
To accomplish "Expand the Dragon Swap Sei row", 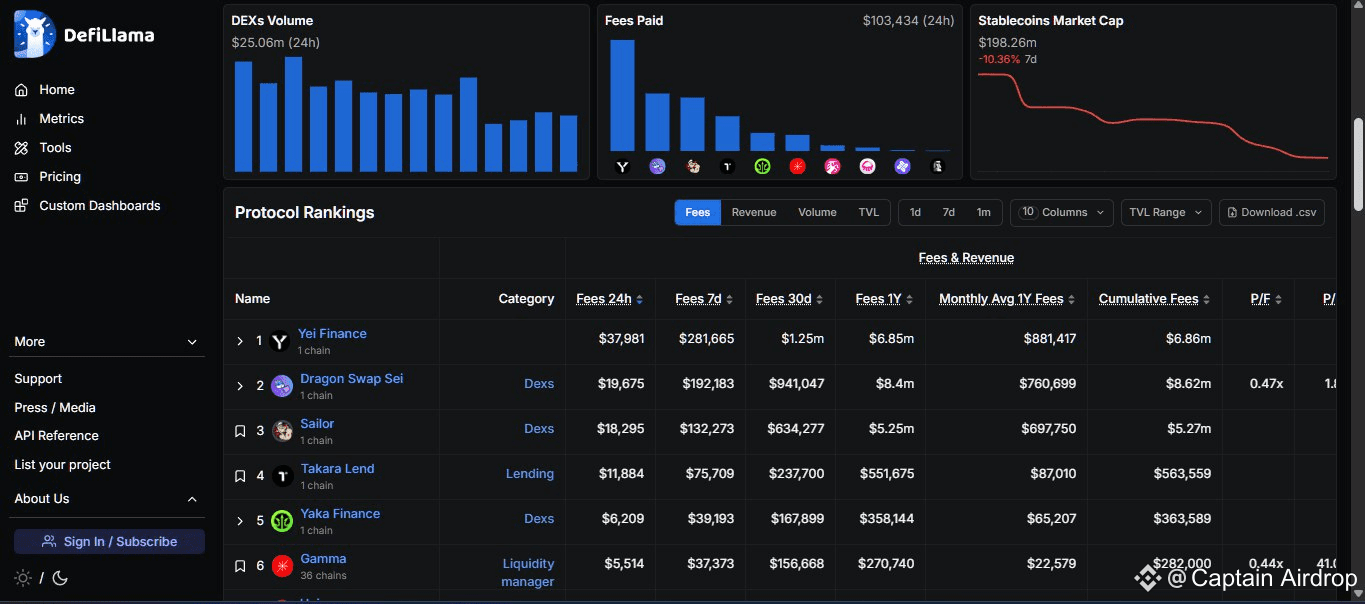I will (240, 386).
